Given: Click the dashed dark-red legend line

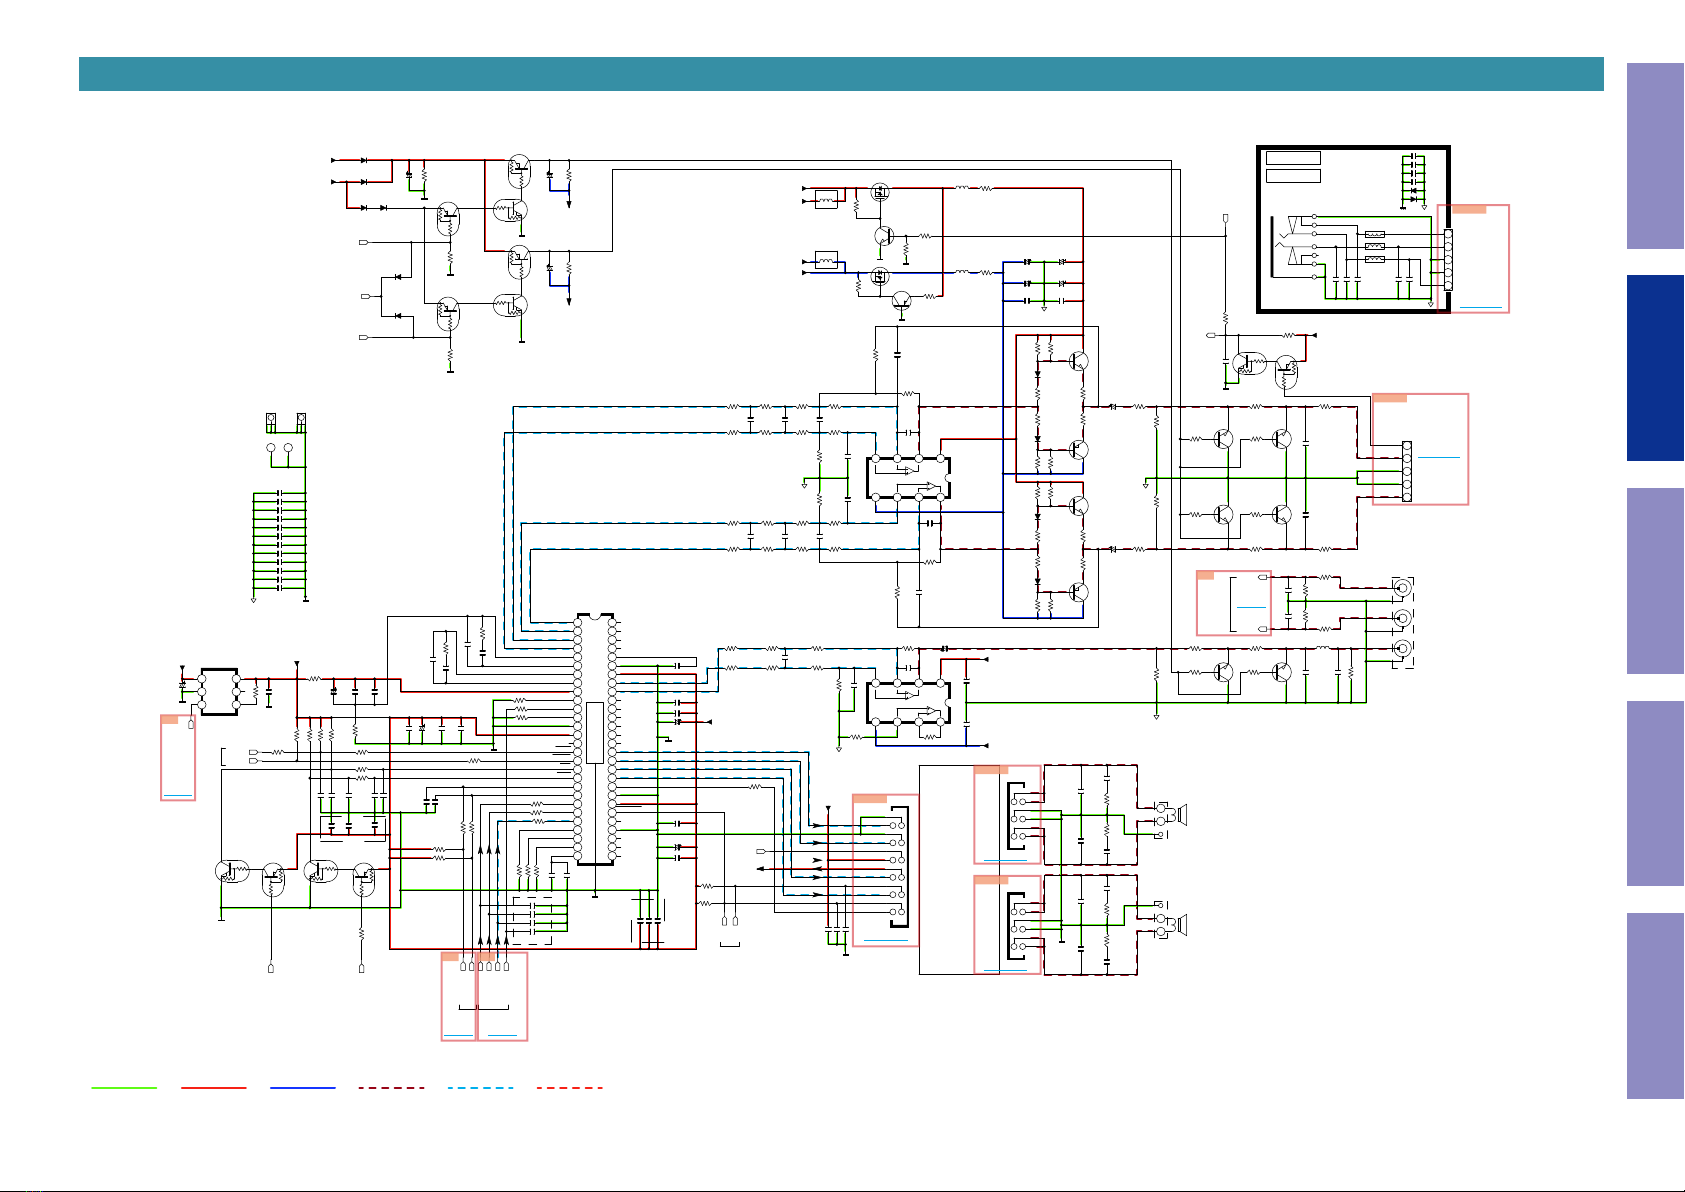Looking at the screenshot, I should 391,1087.
